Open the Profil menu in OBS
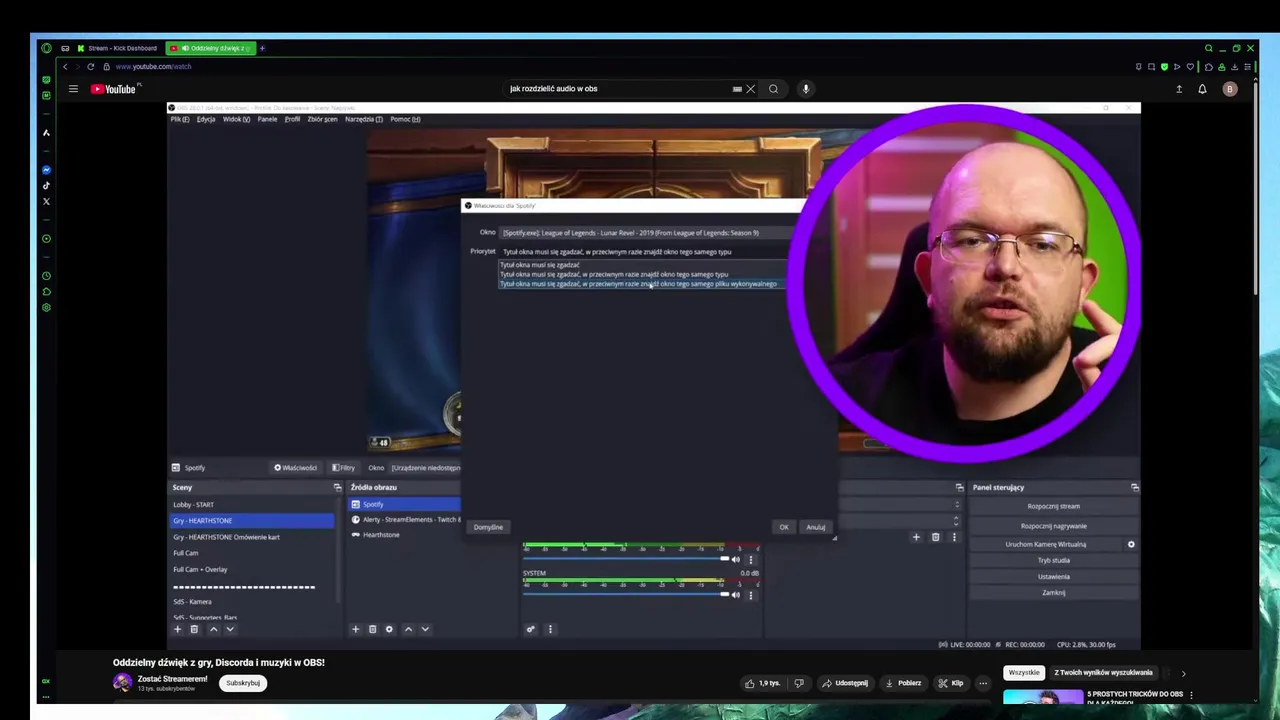 click(x=292, y=119)
